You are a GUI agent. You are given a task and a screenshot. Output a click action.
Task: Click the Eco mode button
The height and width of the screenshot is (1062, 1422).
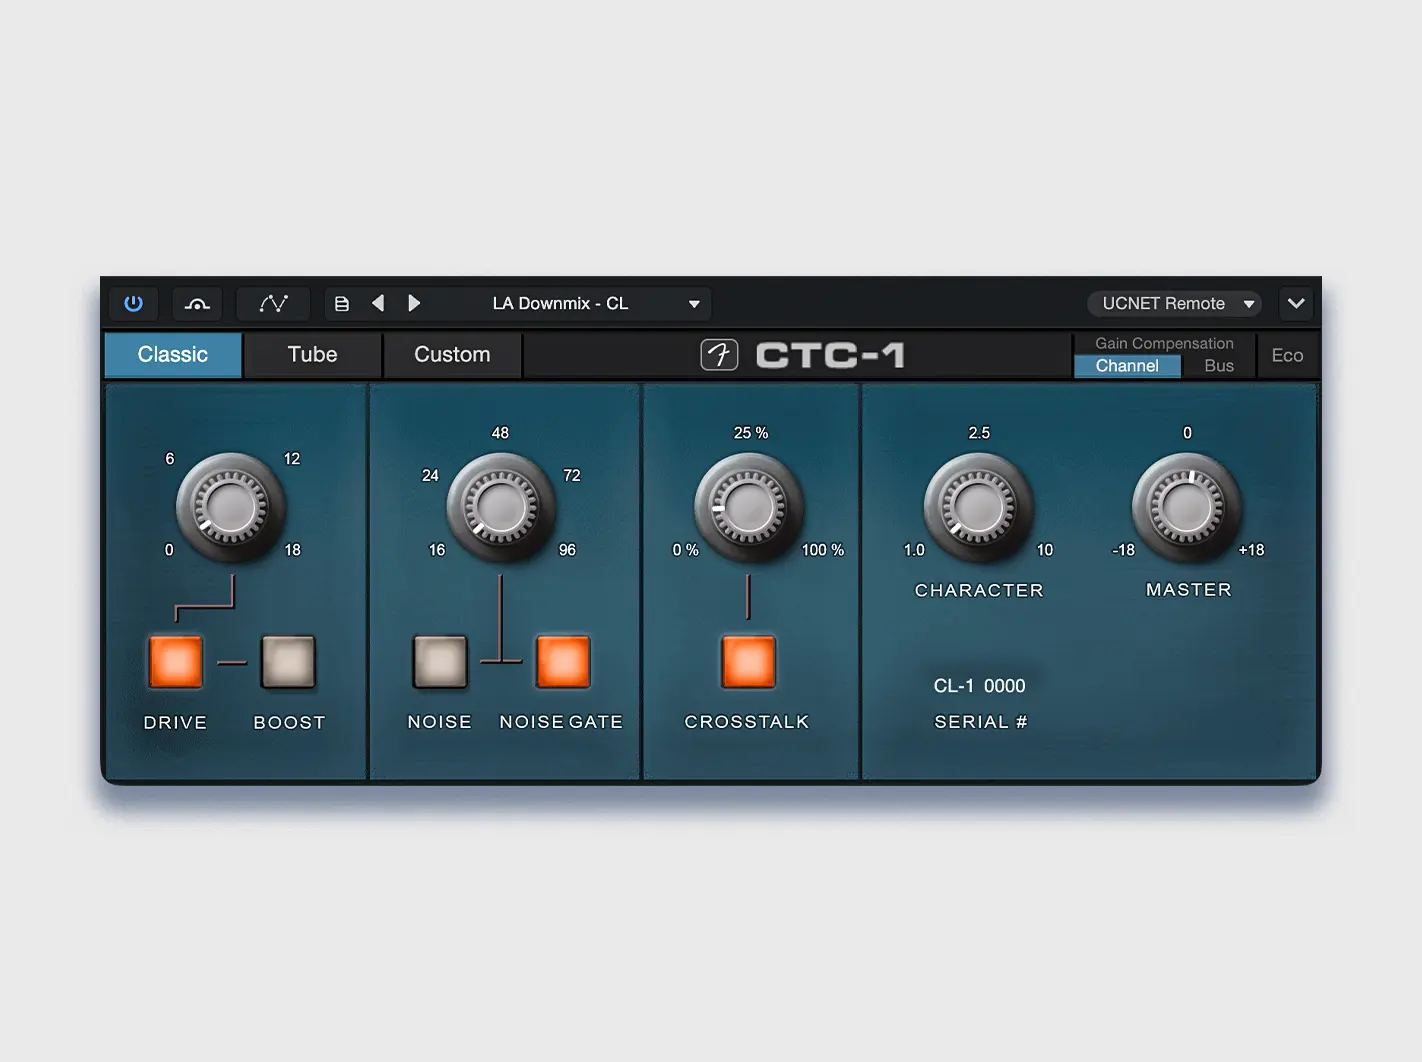click(x=1287, y=356)
